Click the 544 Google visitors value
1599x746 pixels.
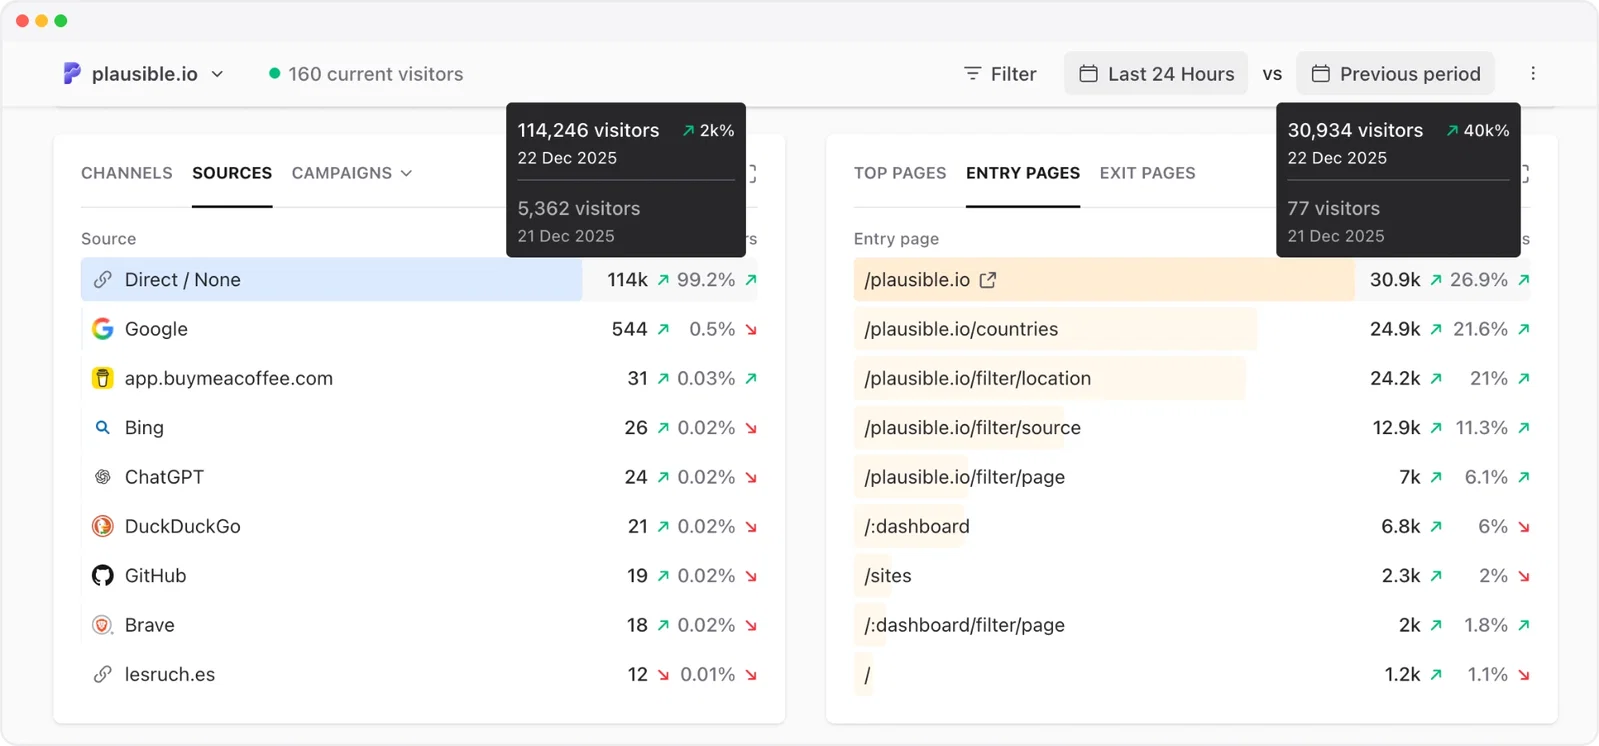point(629,329)
